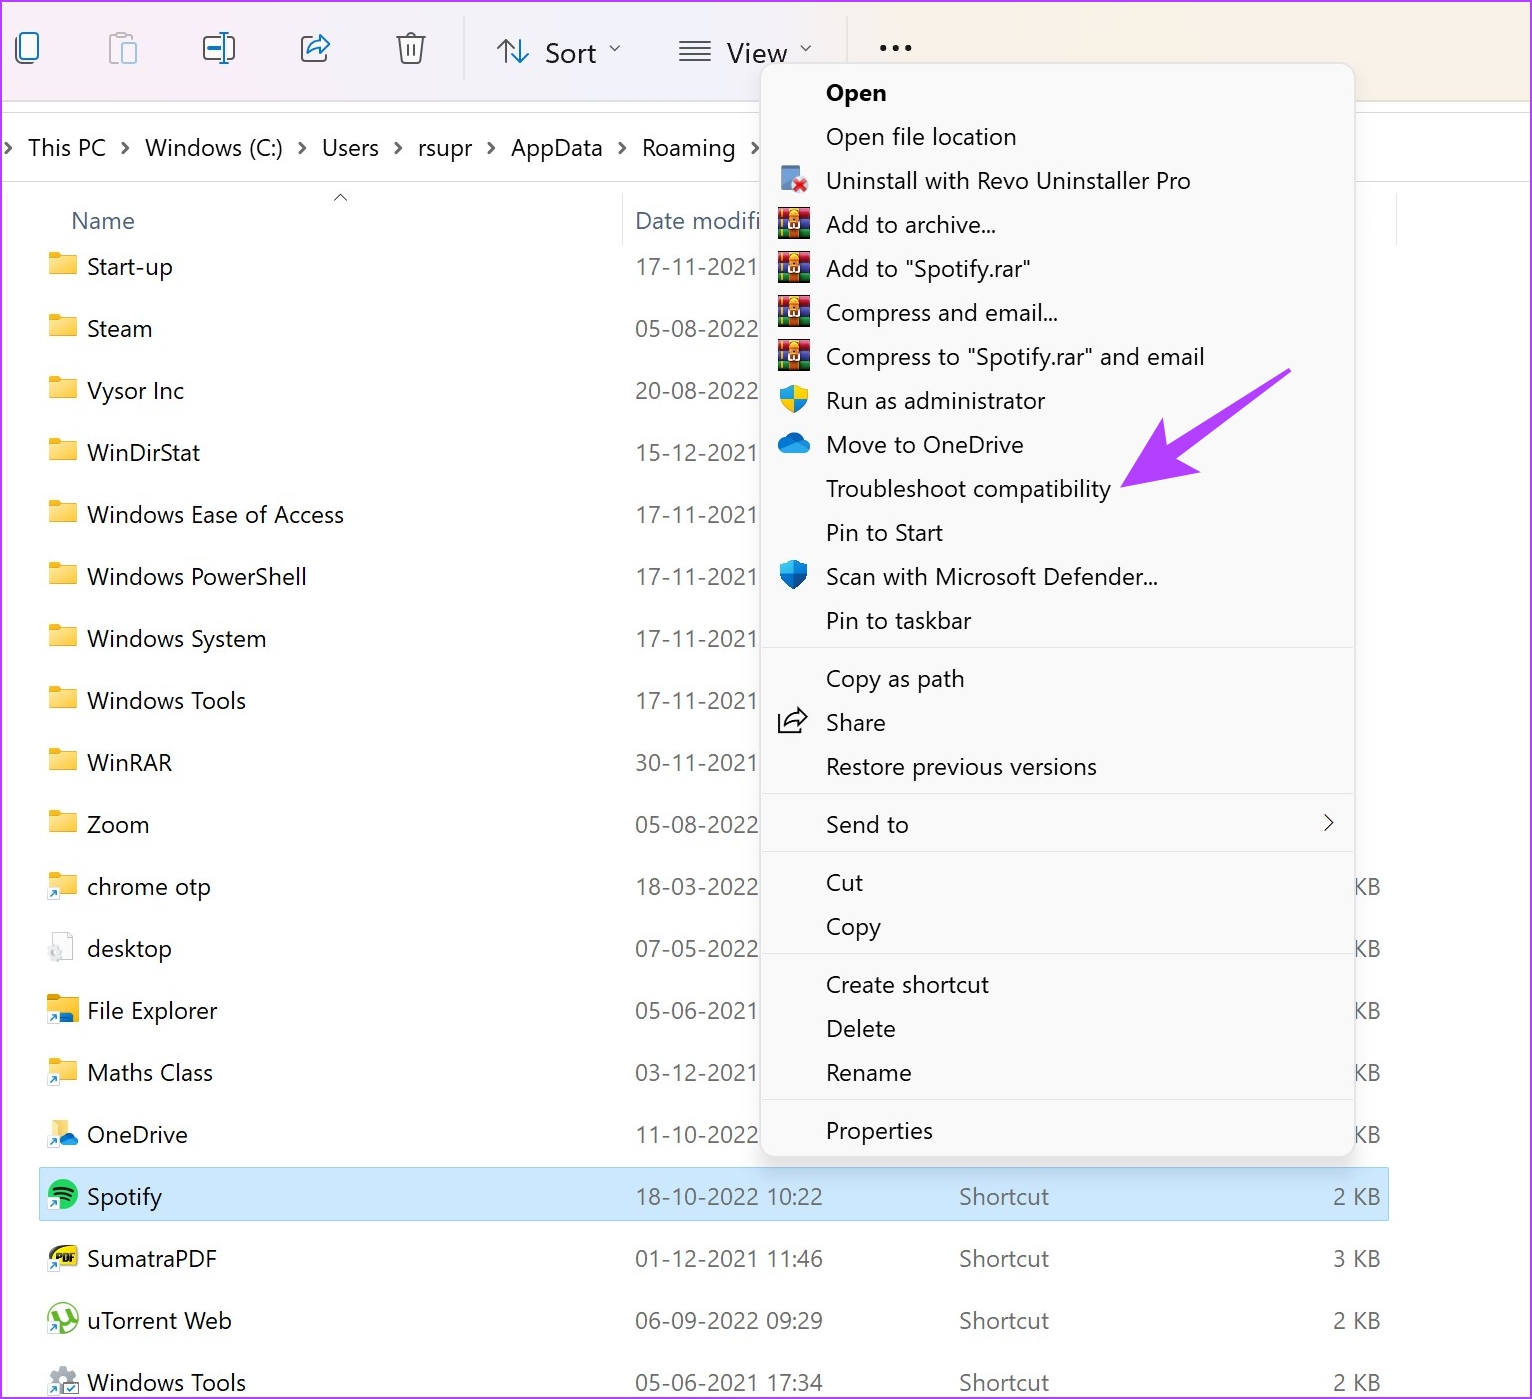Select the SumatraPDF shortcut icon

tap(63, 1258)
